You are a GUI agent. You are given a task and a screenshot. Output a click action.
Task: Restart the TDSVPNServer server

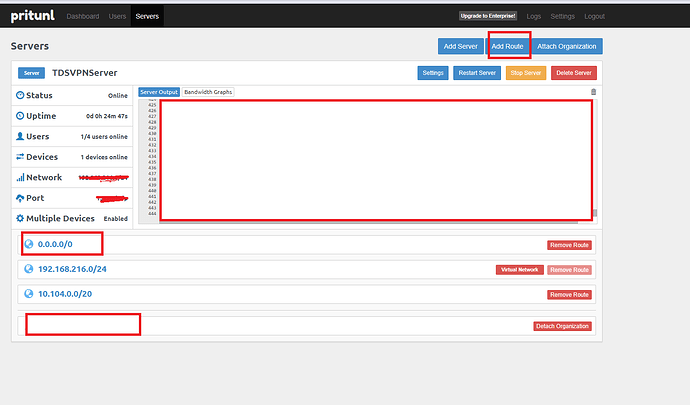pyautogui.click(x=476, y=73)
